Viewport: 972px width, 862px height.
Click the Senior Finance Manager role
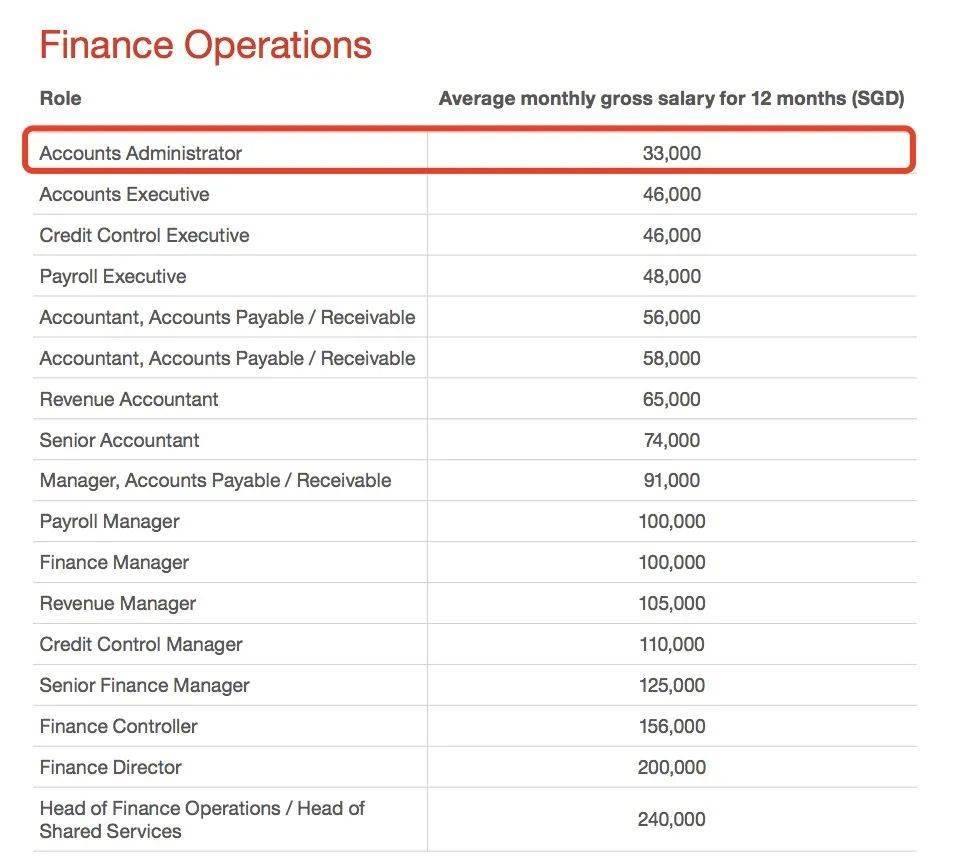click(144, 685)
